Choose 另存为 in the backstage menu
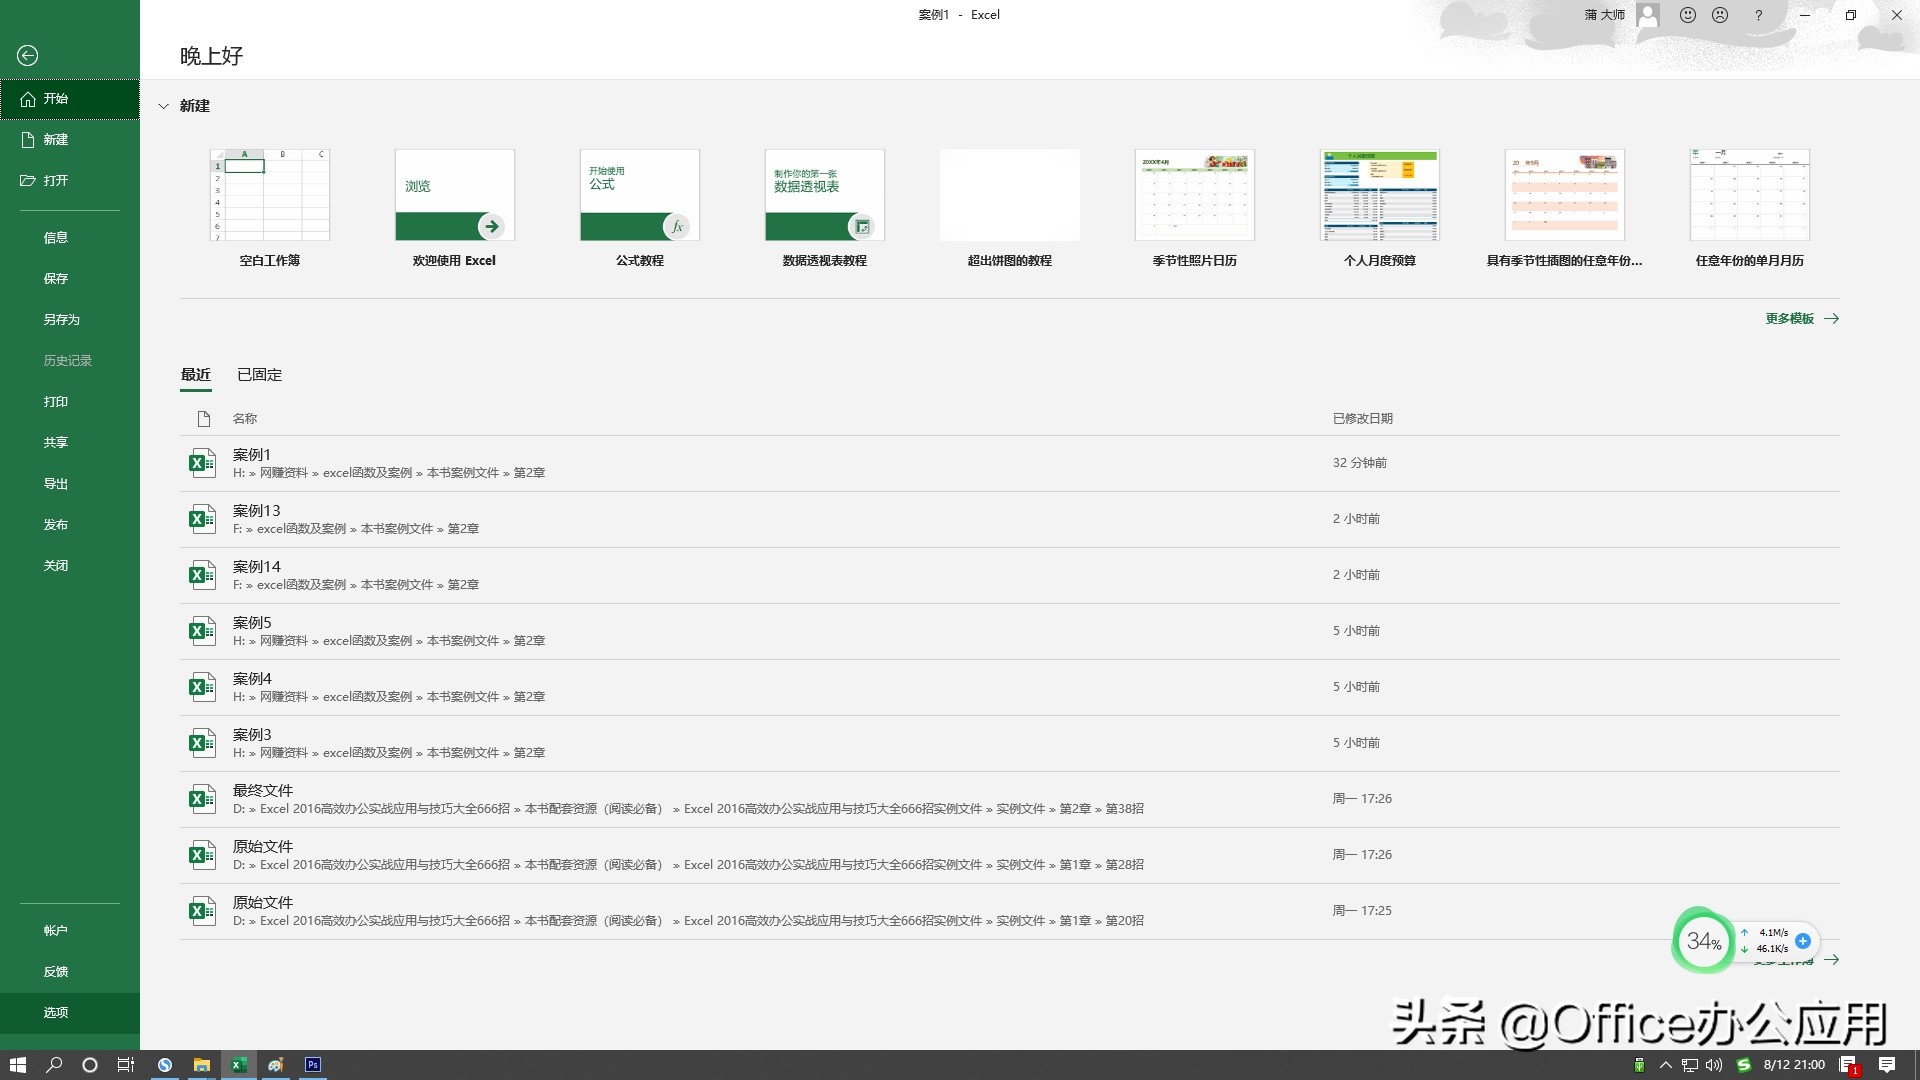1920x1080 pixels. coord(70,320)
